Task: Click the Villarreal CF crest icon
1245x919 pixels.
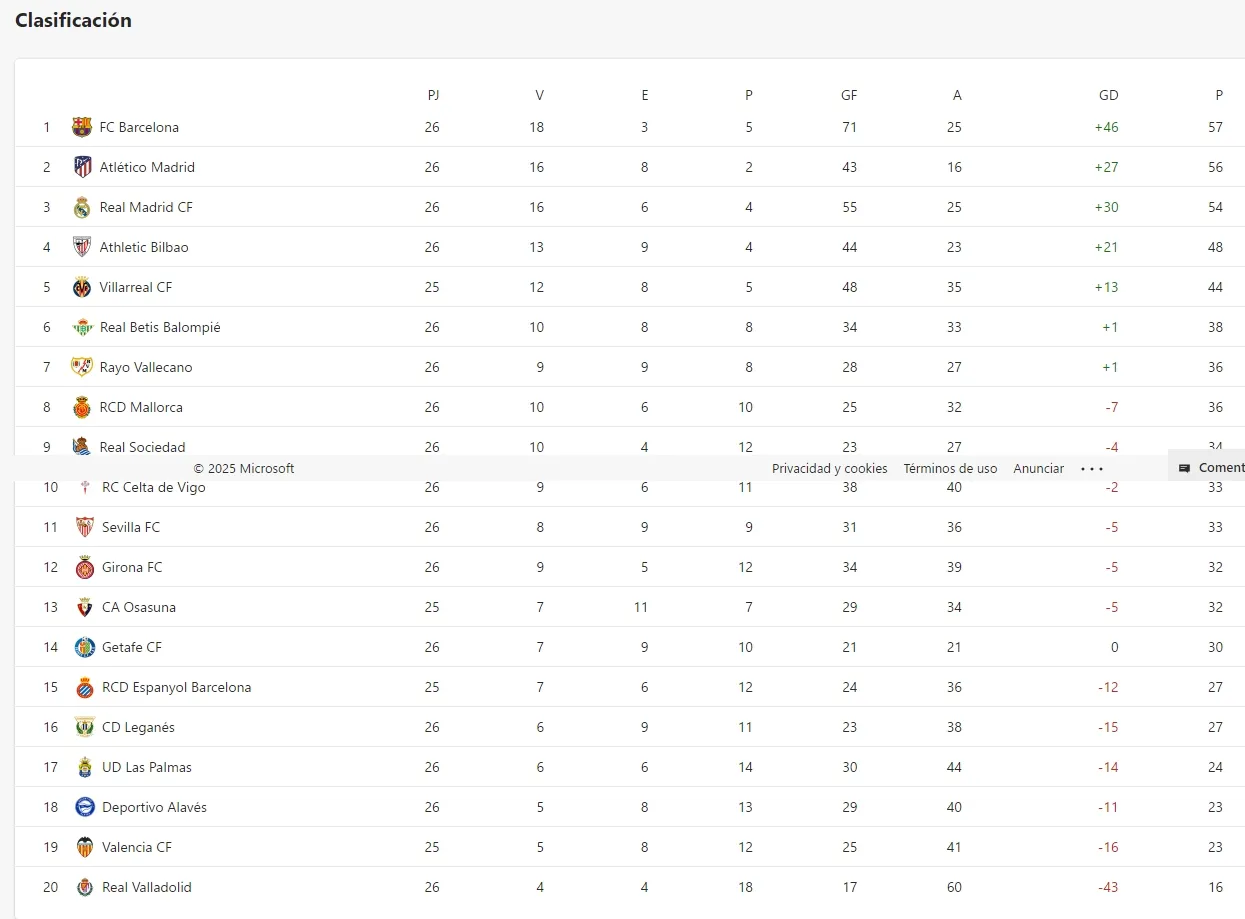Action: pyautogui.click(x=82, y=287)
